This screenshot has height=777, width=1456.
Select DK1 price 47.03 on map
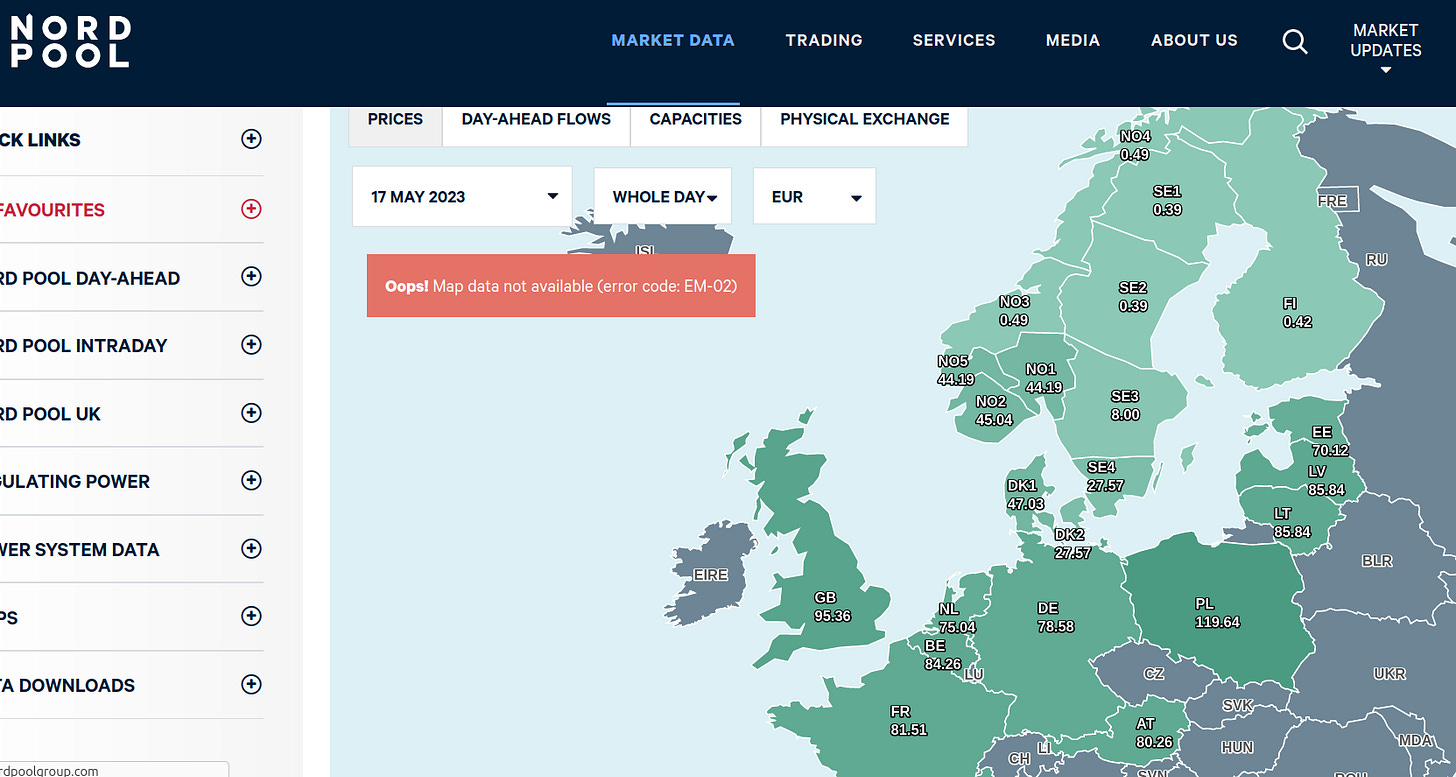pyautogui.click(x=1026, y=504)
